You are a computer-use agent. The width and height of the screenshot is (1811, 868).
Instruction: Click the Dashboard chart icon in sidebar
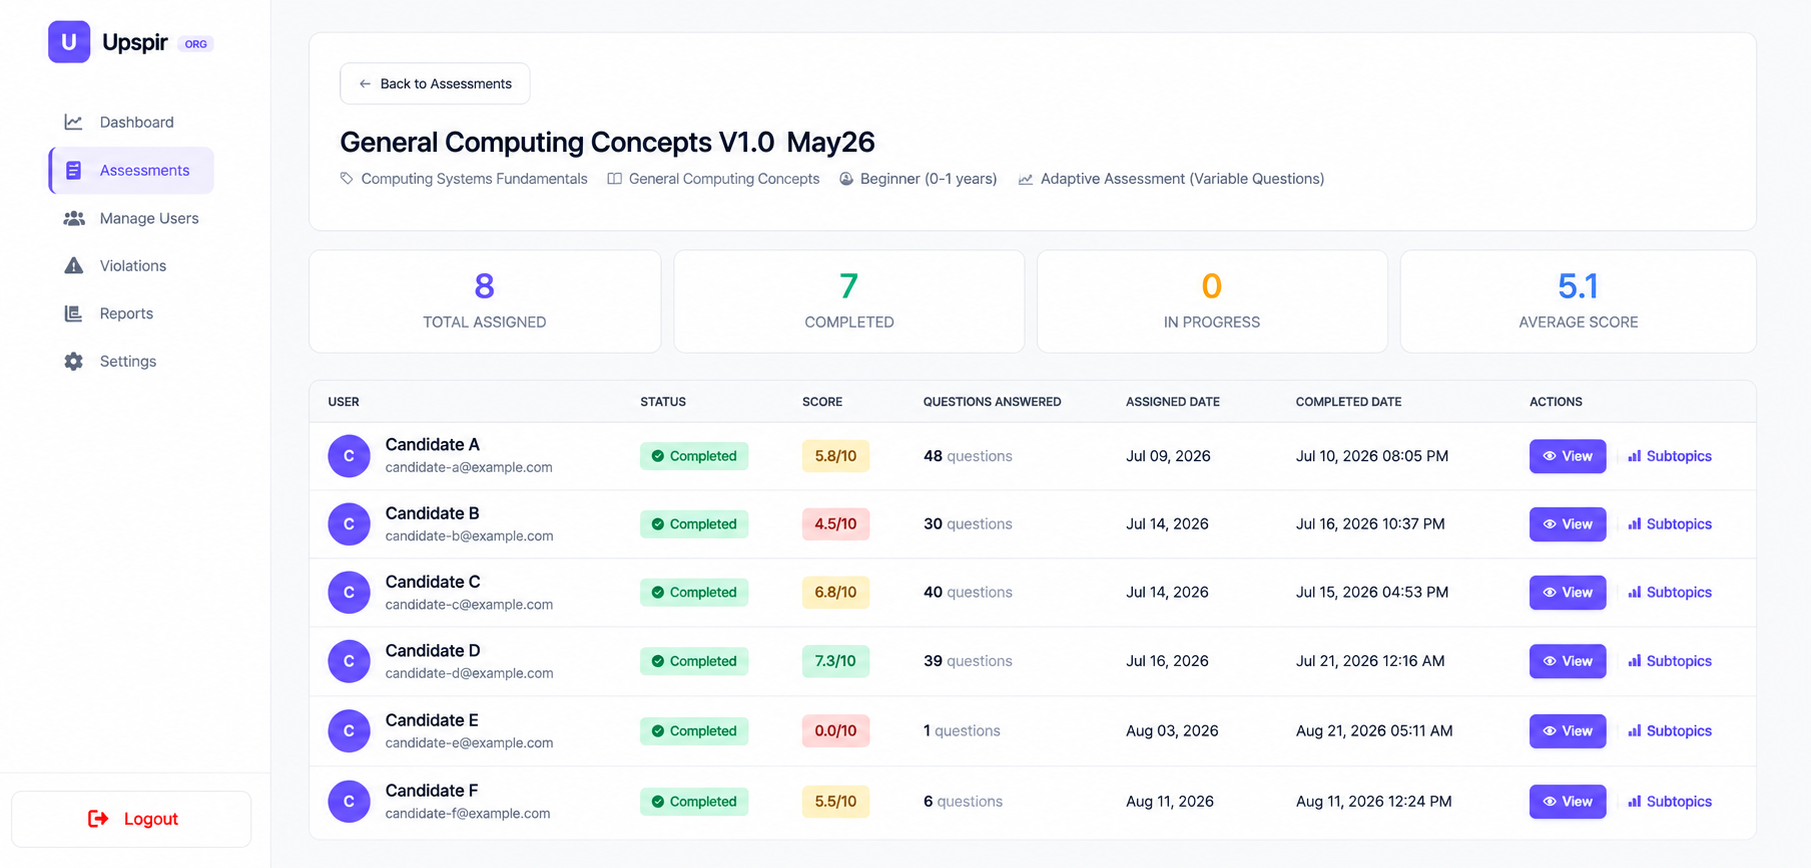(74, 122)
